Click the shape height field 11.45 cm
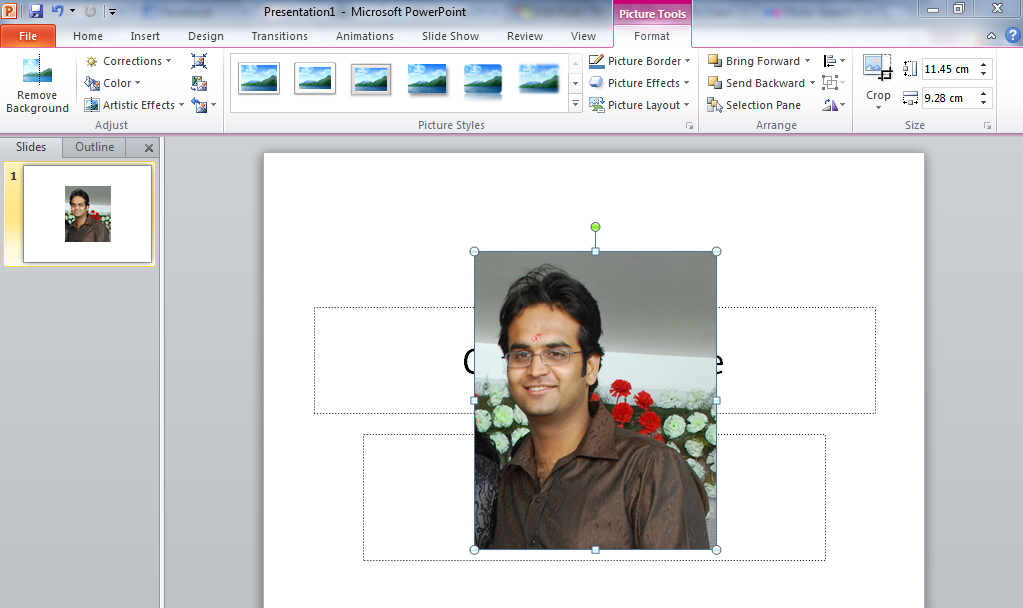Viewport: 1023px width, 608px height. tap(949, 69)
